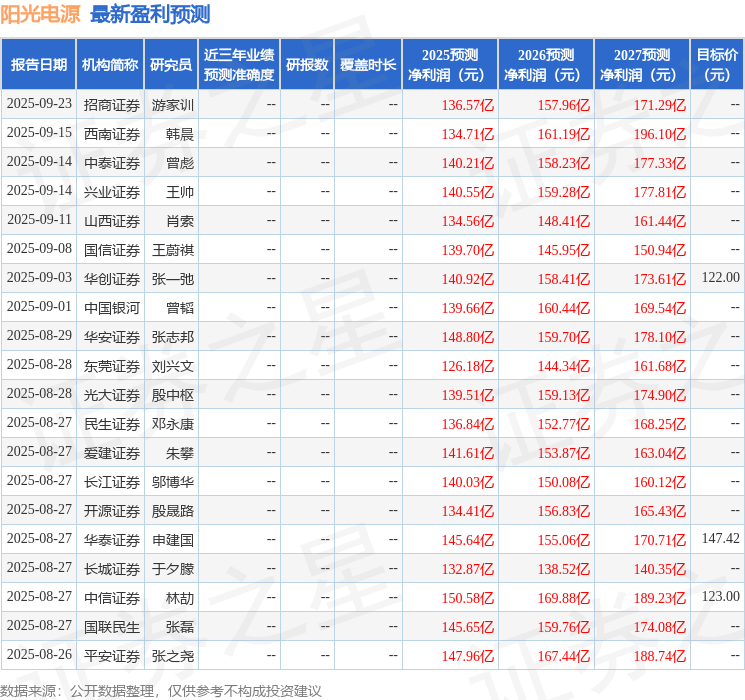Click analyst name 殷中枢
The image size is (745, 700).
click(173, 395)
